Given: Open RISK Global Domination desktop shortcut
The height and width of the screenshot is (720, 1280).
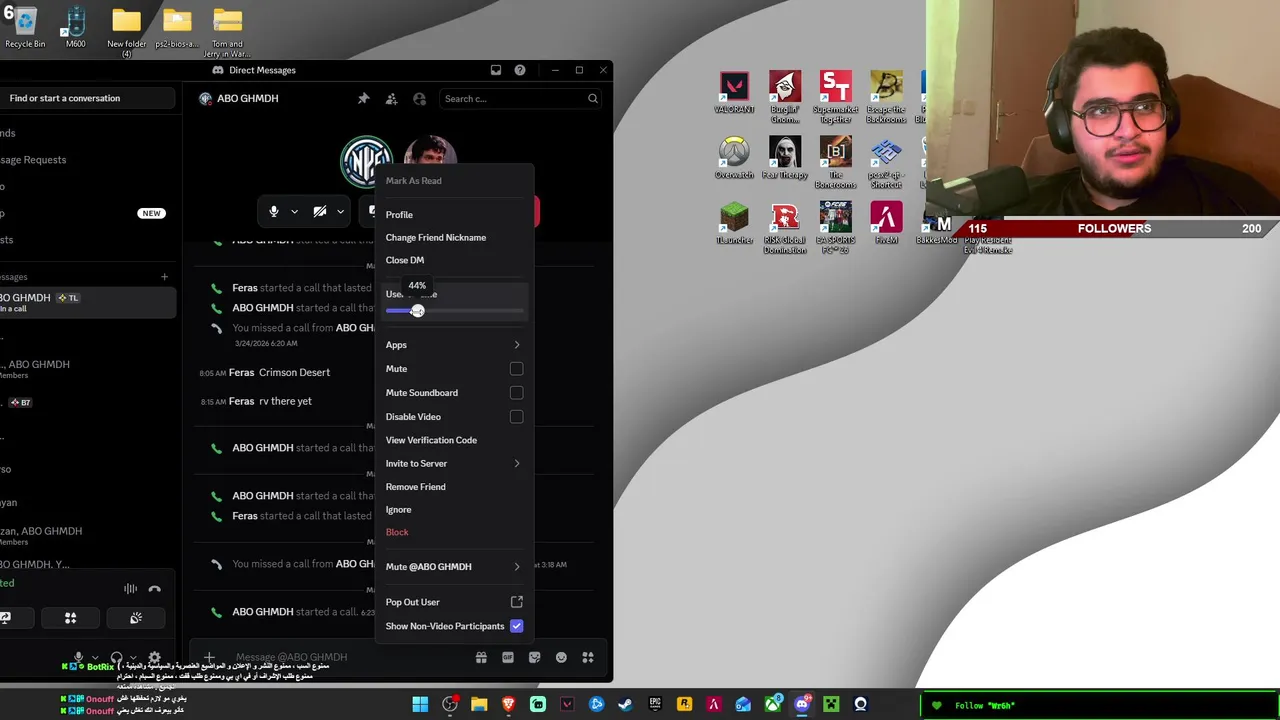Looking at the screenshot, I should point(785,228).
